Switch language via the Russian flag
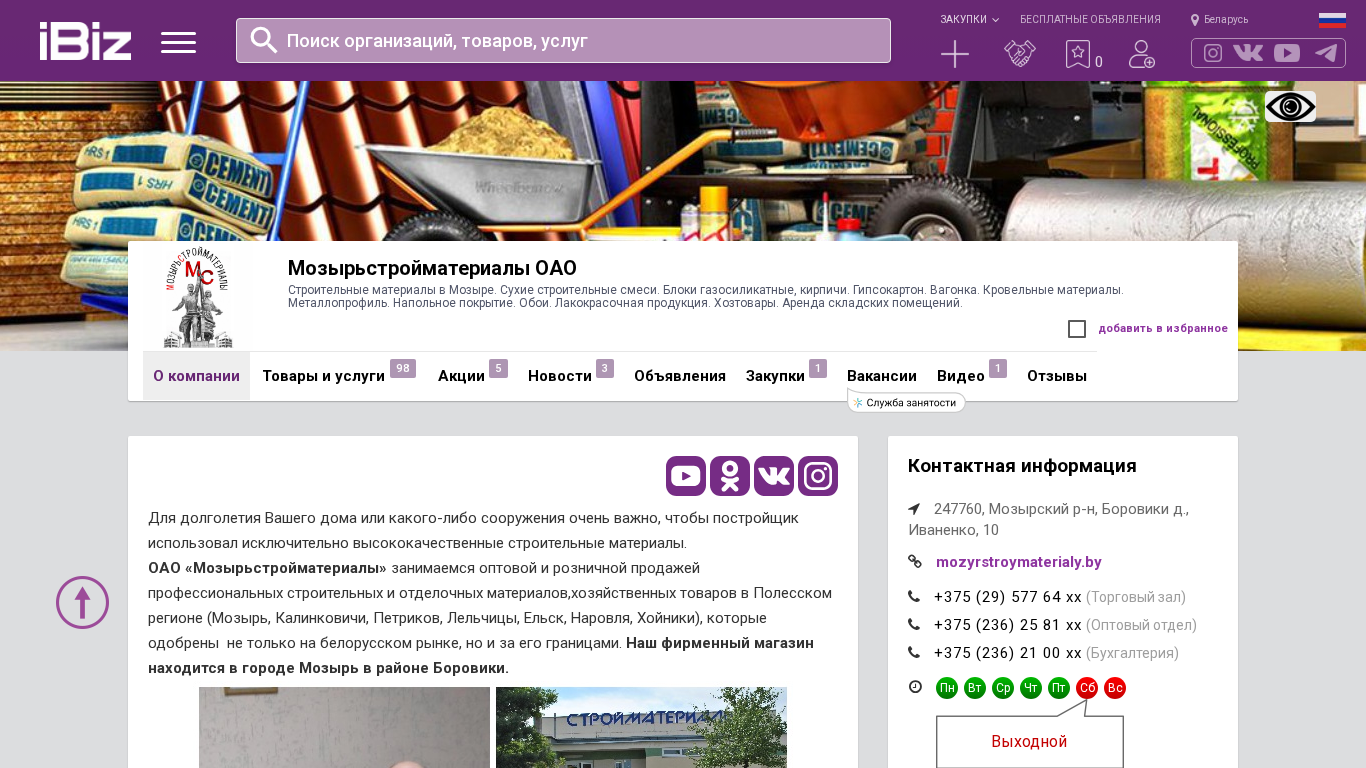The image size is (1366, 768). pyautogui.click(x=1332, y=20)
